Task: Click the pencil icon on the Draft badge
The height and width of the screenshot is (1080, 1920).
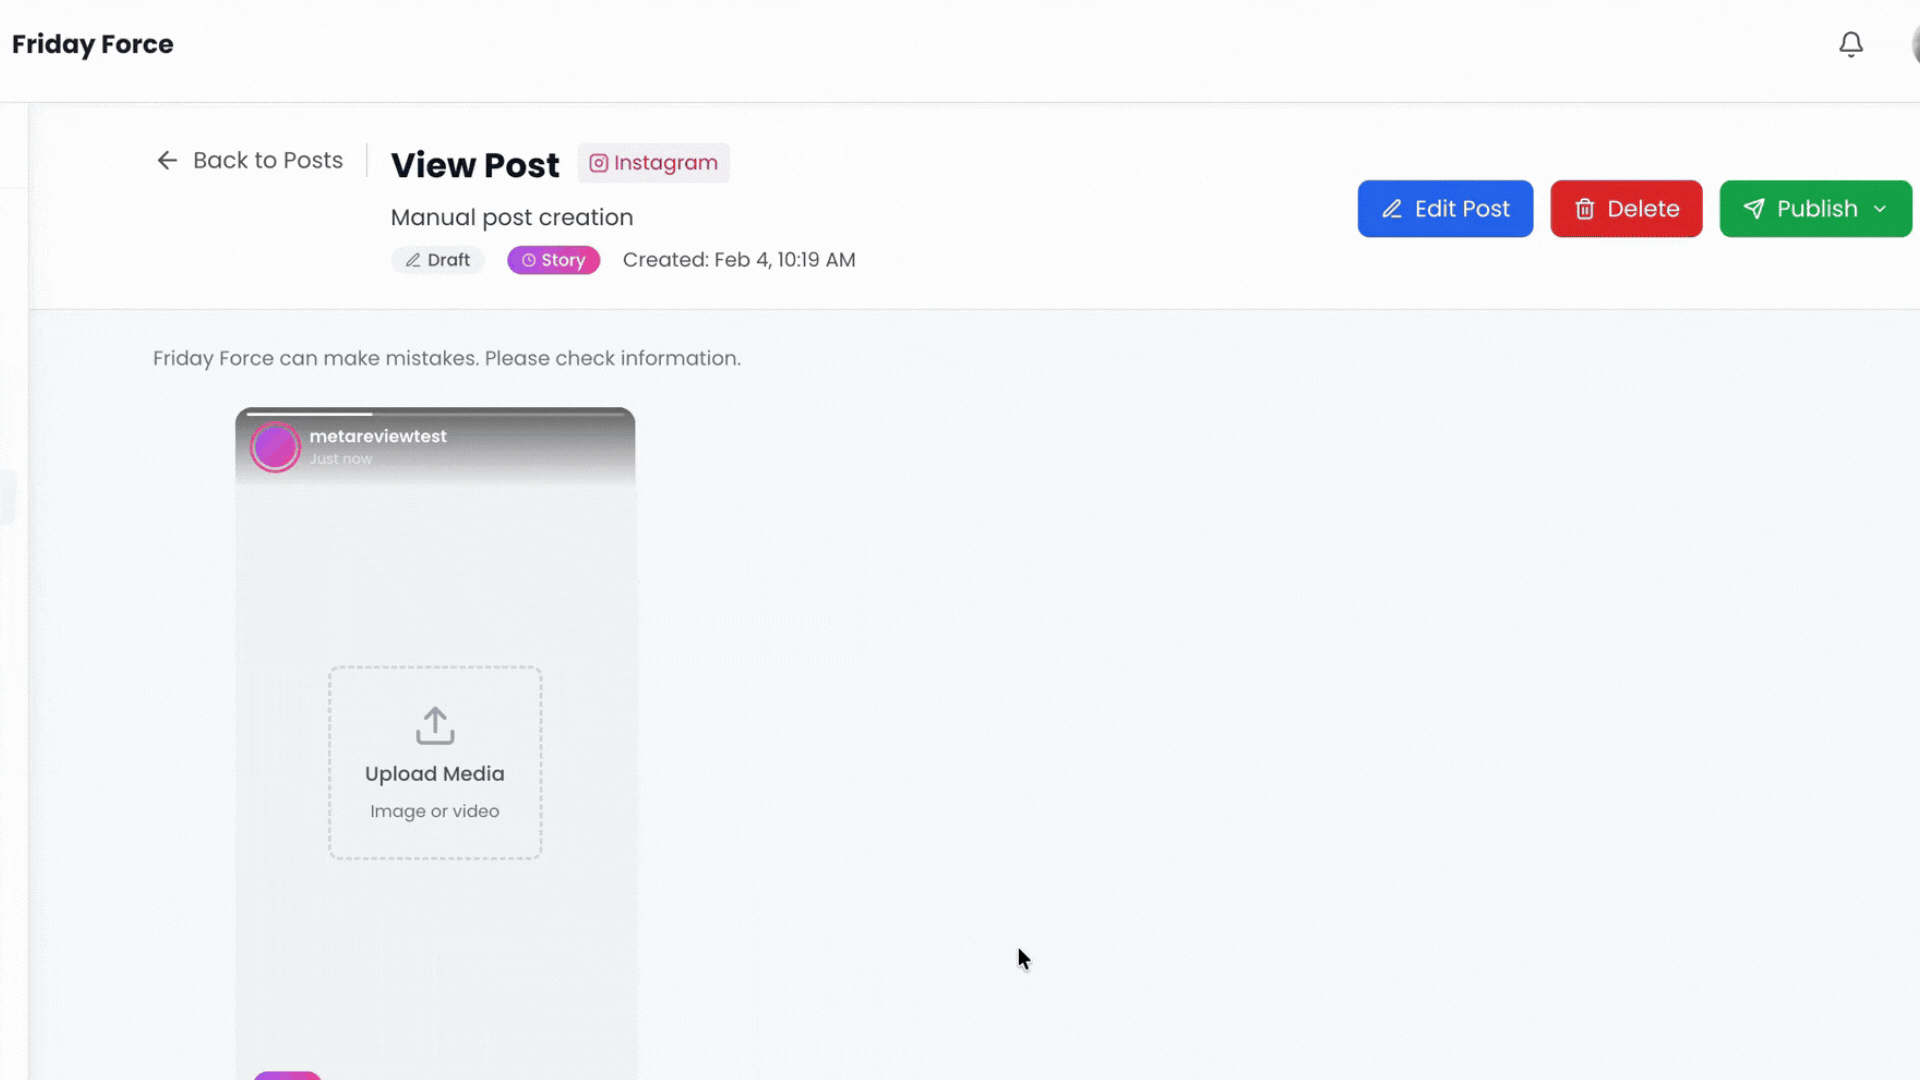Action: pyautogui.click(x=414, y=260)
